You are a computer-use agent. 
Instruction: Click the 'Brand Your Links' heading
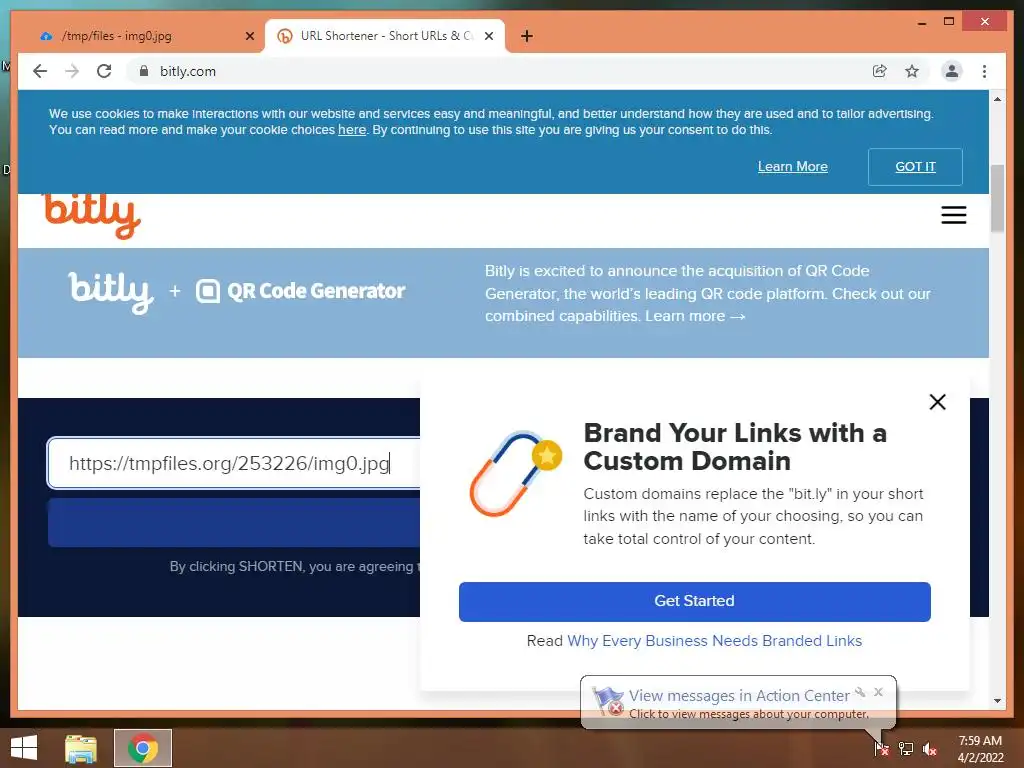(735, 447)
